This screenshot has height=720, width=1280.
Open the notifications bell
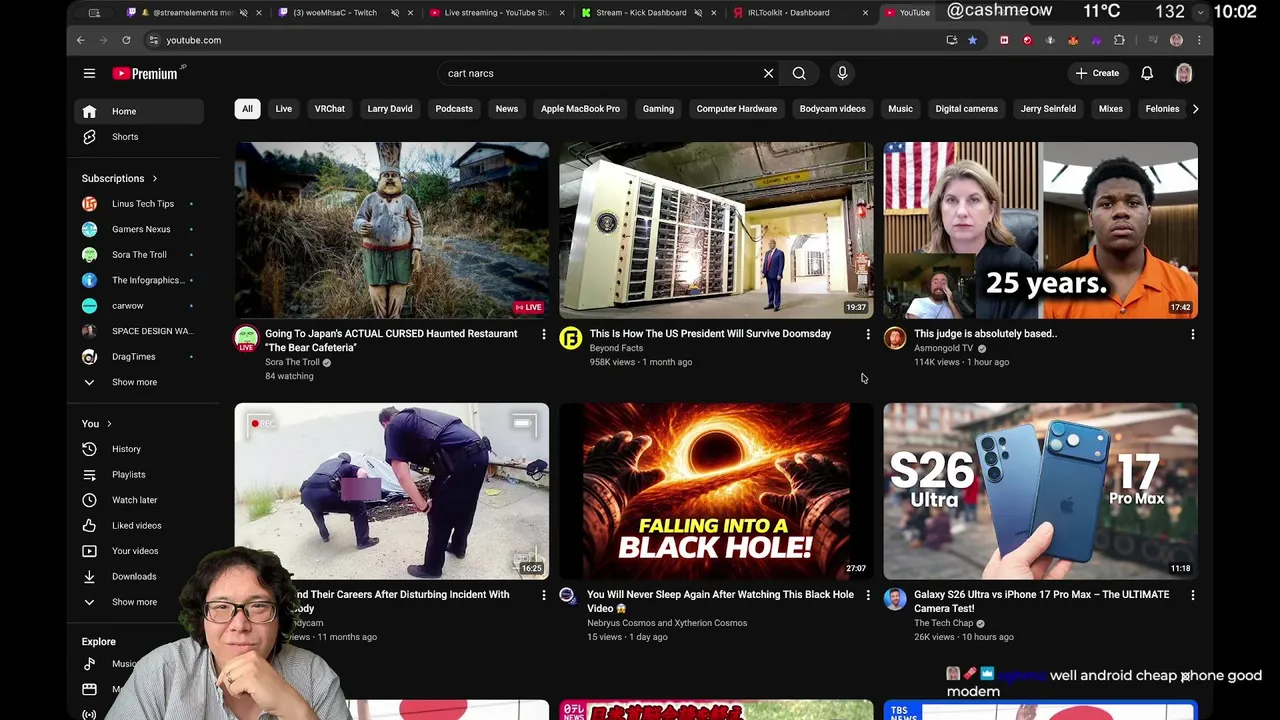click(1147, 73)
